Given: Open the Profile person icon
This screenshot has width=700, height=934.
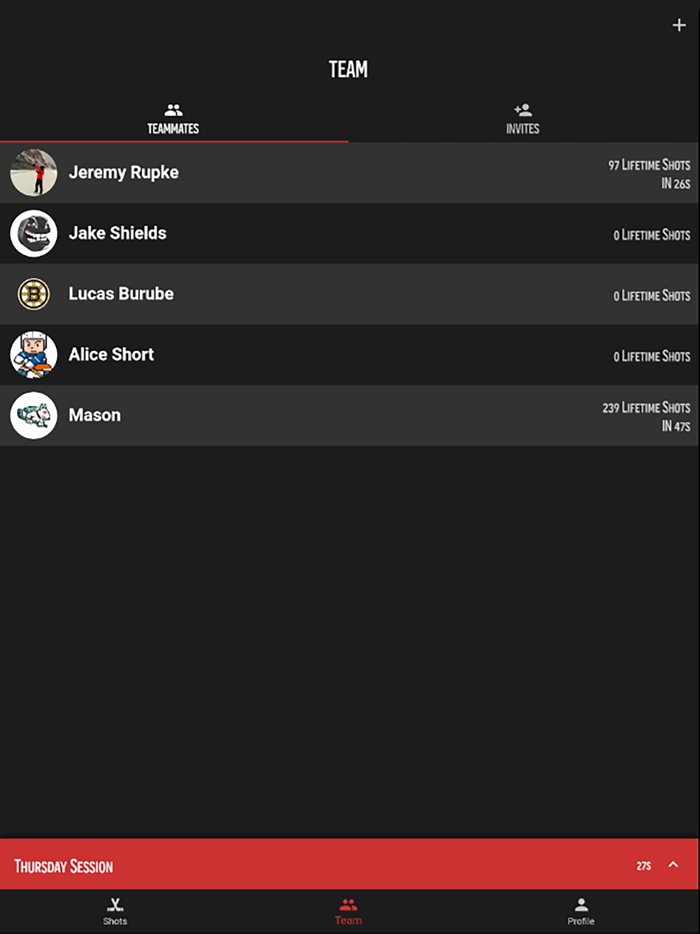Looking at the screenshot, I should tap(581, 905).
